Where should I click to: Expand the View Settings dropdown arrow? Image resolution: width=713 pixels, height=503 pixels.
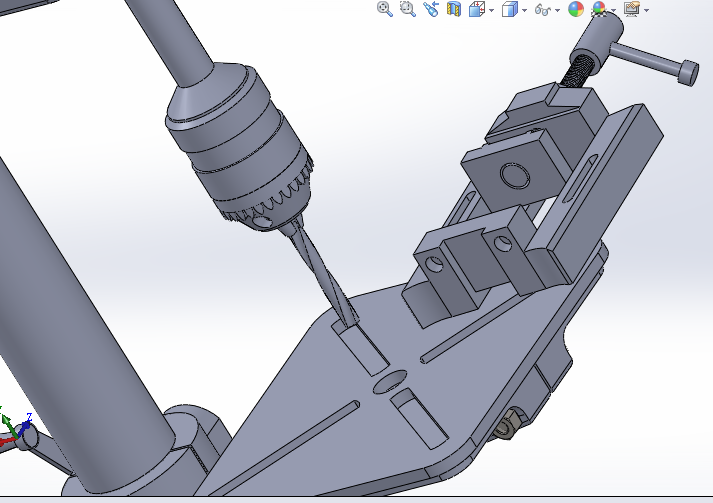pyautogui.click(x=646, y=10)
